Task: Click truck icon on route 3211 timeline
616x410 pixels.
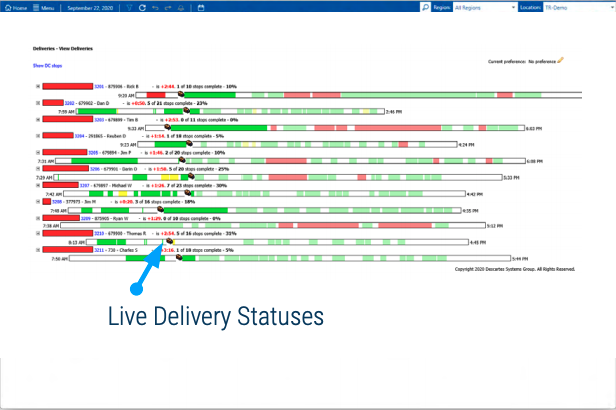Action: tap(179, 257)
